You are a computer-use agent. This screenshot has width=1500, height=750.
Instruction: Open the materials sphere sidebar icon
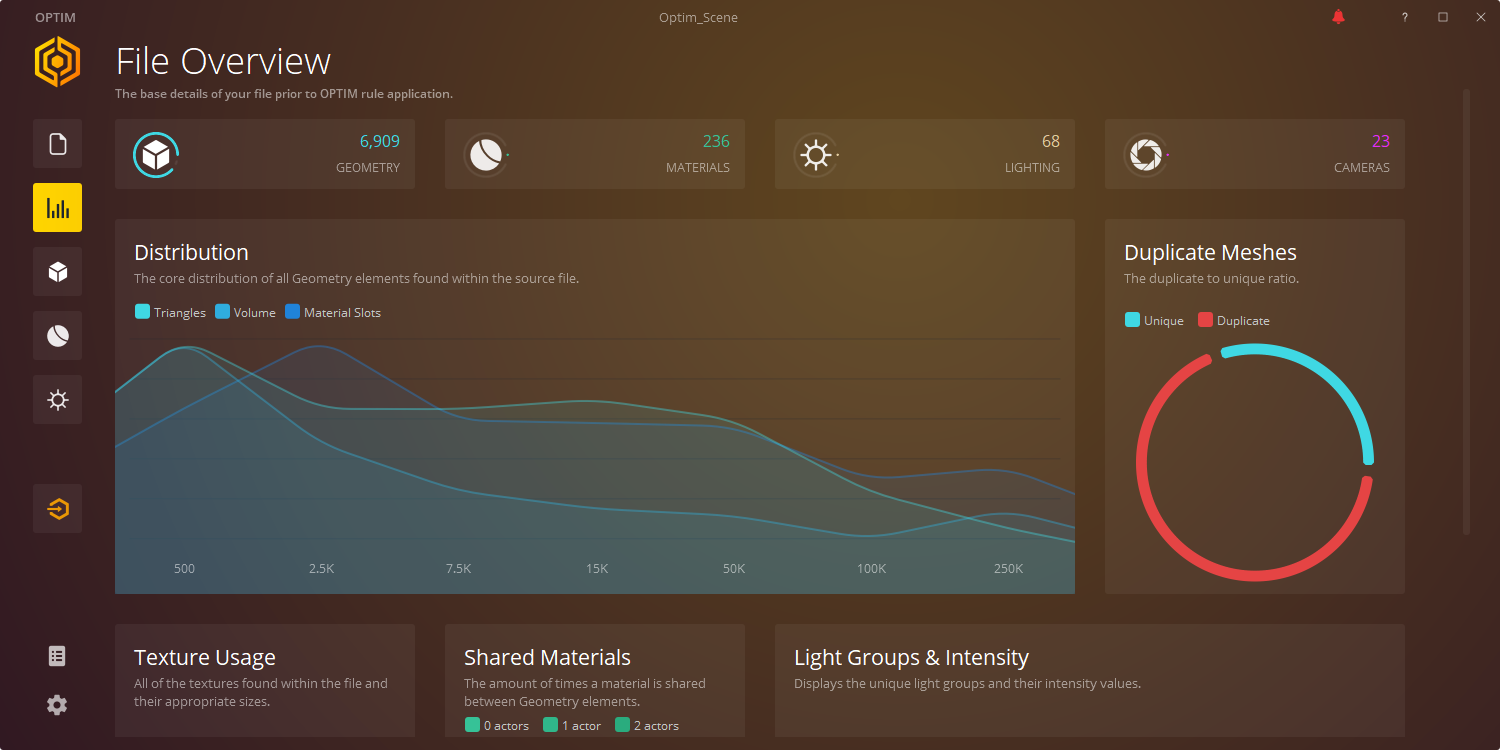pos(57,336)
